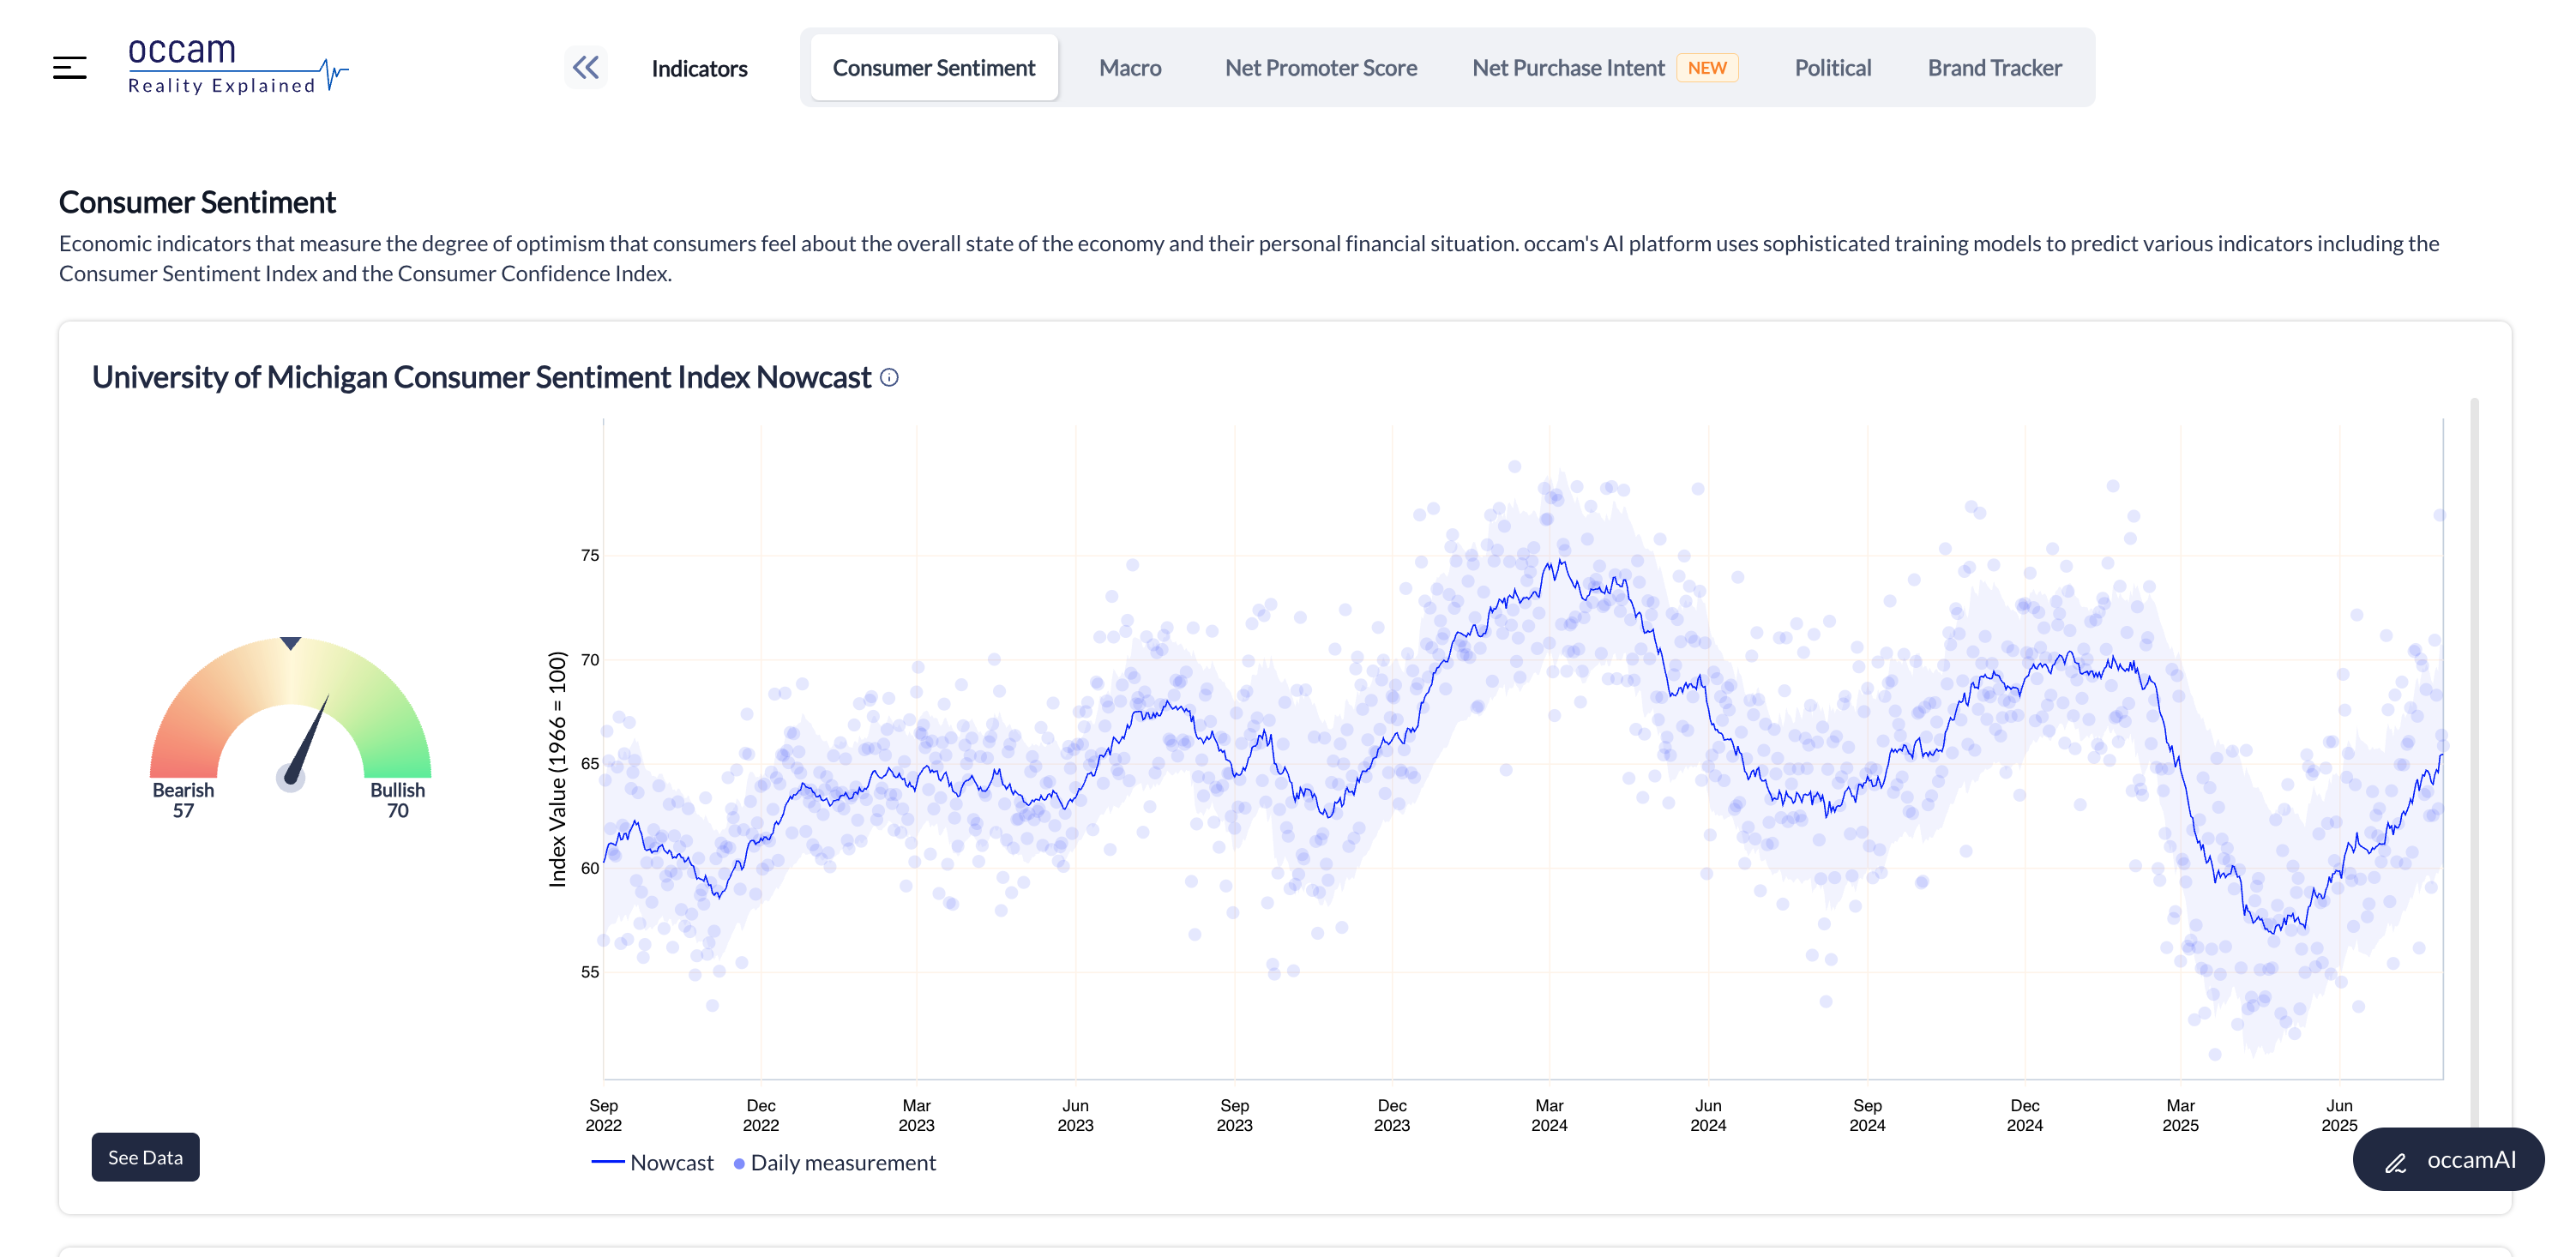The height and width of the screenshot is (1257, 2576).
Task: Select the Net Purchase Intent tab
Action: 1567,68
